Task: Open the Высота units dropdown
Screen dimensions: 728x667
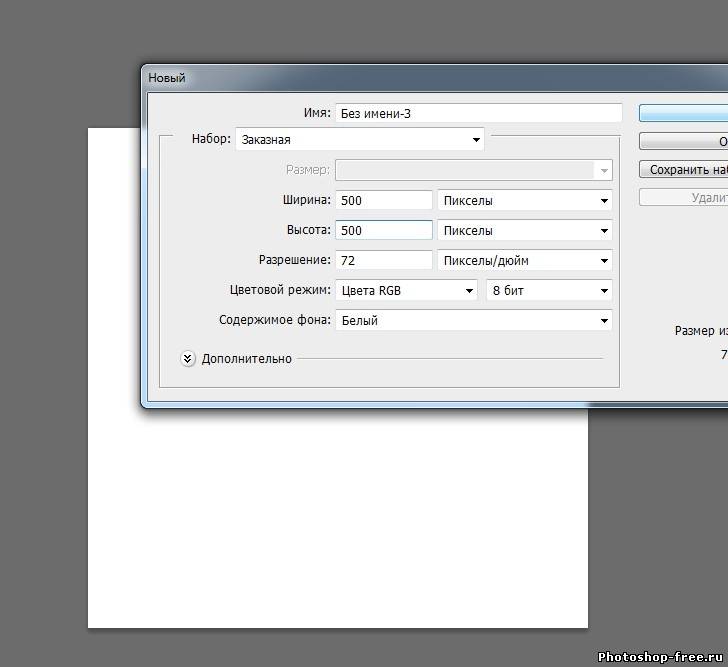Action: coord(525,231)
